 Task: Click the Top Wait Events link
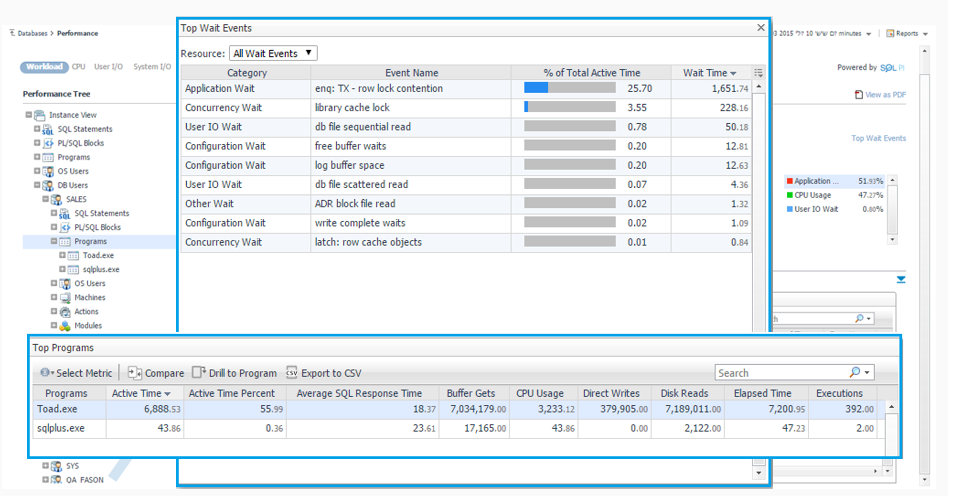point(878,138)
